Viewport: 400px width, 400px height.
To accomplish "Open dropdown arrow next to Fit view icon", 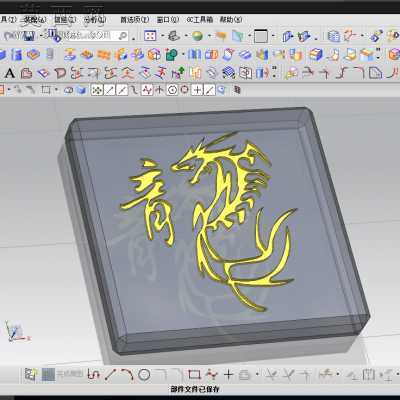I will click(162, 36).
